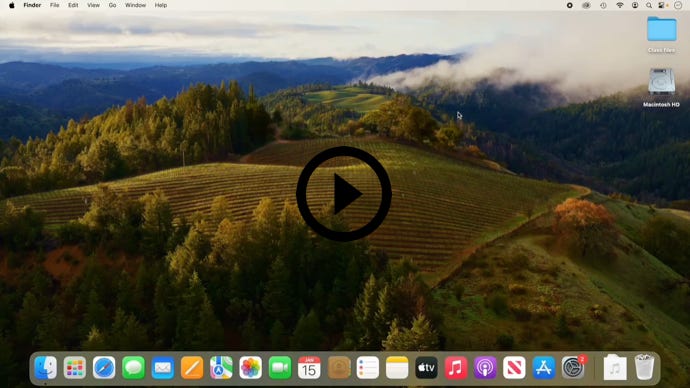Launch the Music app from the Dock
The height and width of the screenshot is (388, 690).
tap(456, 367)
